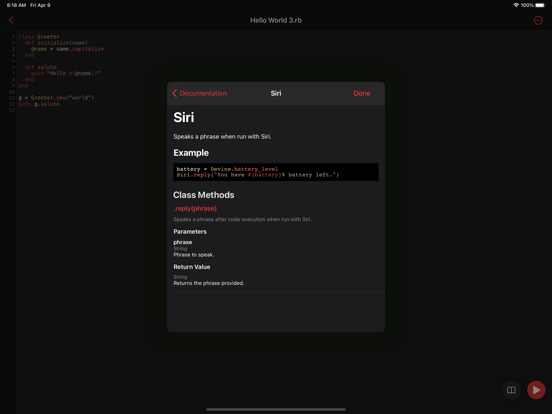Viewport: 552px width, 414px height.
Task: Click the 'Return Value' label
Action: click(192, 267)
